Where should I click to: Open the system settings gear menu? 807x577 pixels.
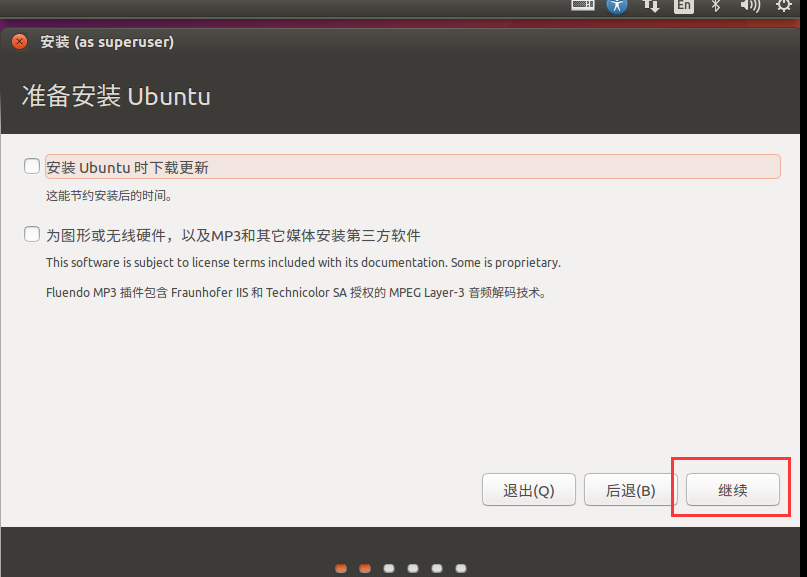click(x=784, y=6)
